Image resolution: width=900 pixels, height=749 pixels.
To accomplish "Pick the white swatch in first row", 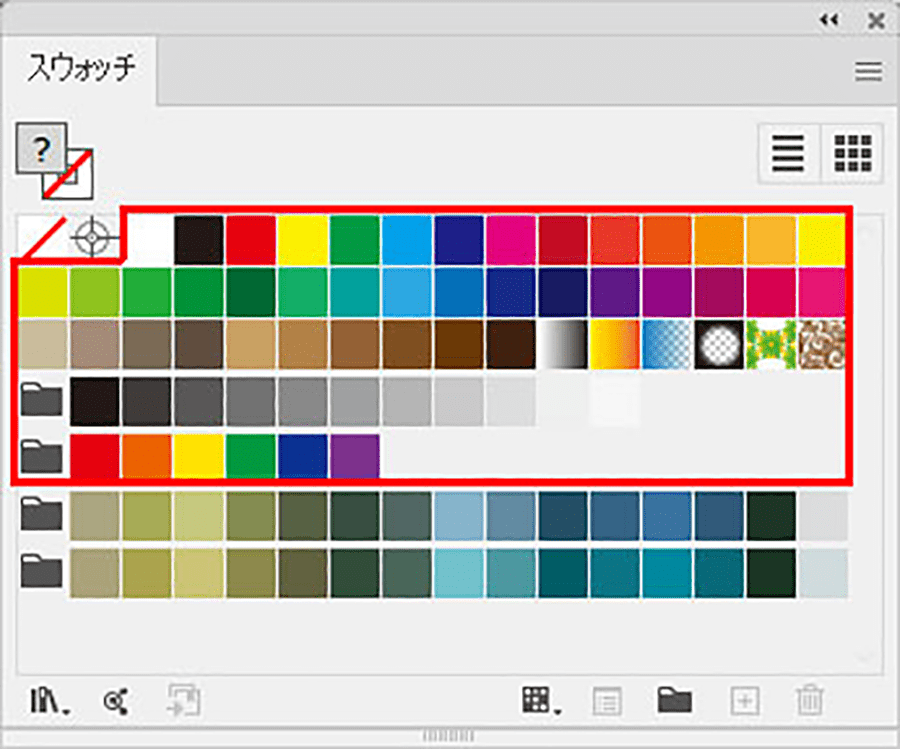I will tap(150, 240).
